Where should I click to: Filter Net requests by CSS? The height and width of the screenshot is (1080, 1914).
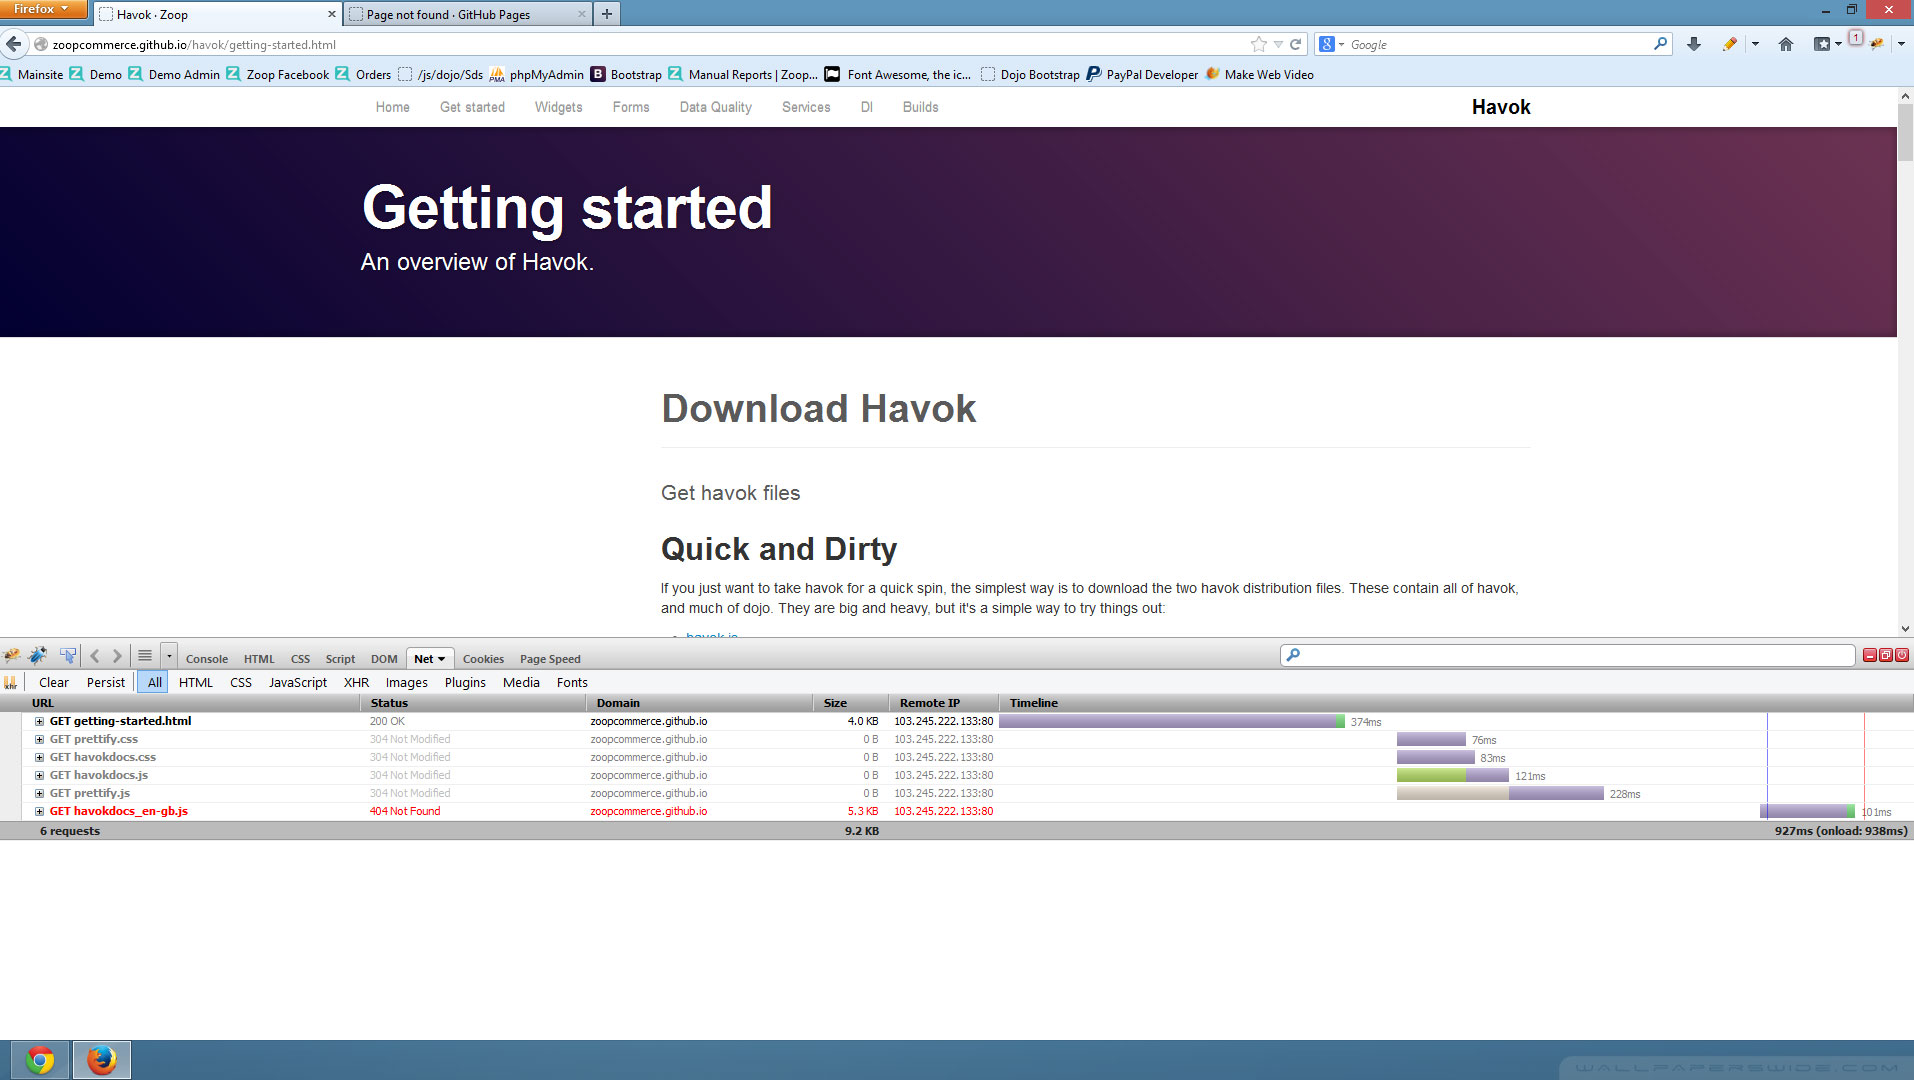pos(241,682)
